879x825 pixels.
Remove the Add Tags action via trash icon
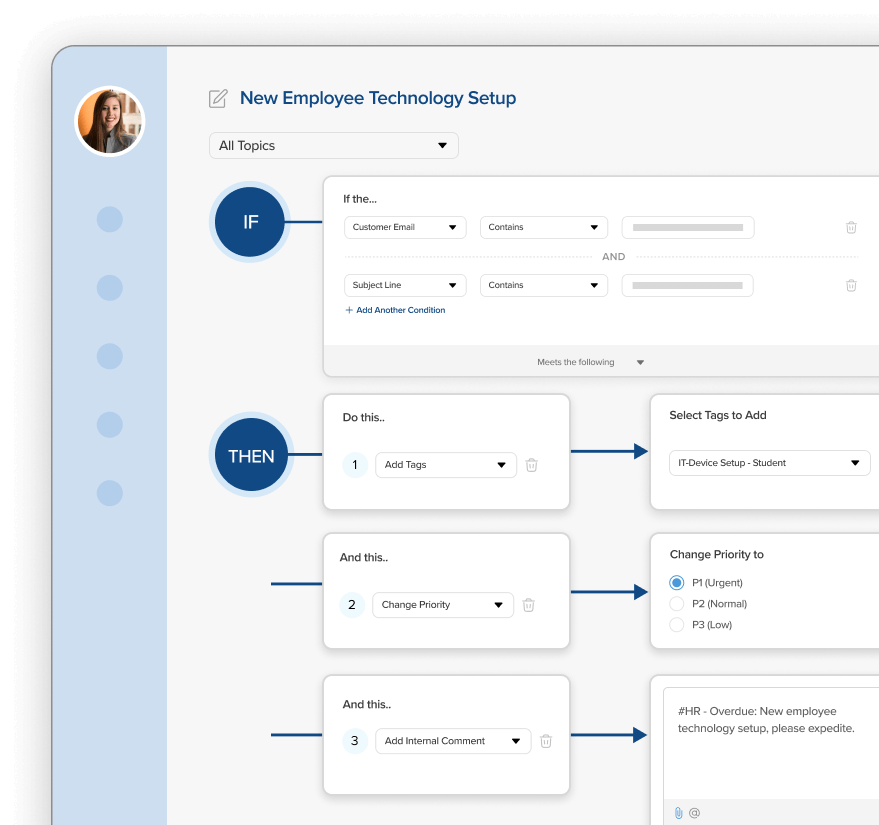tap(532, 465)
